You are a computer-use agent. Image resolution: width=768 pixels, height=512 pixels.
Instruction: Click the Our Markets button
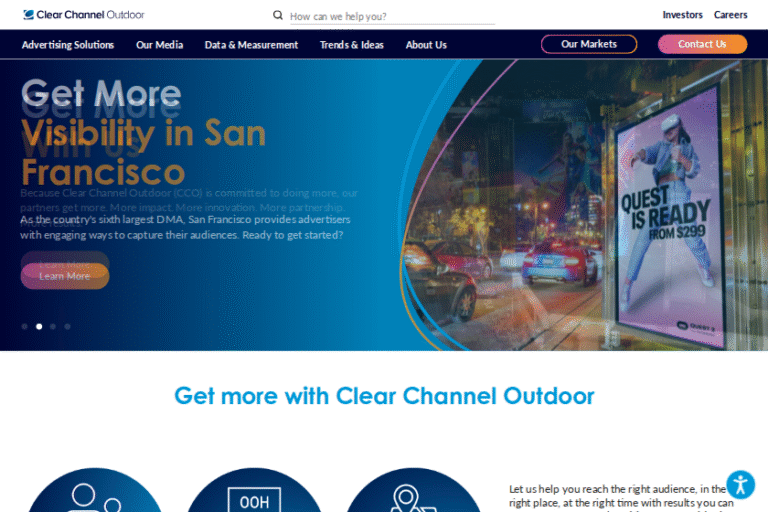click(590, 44)
